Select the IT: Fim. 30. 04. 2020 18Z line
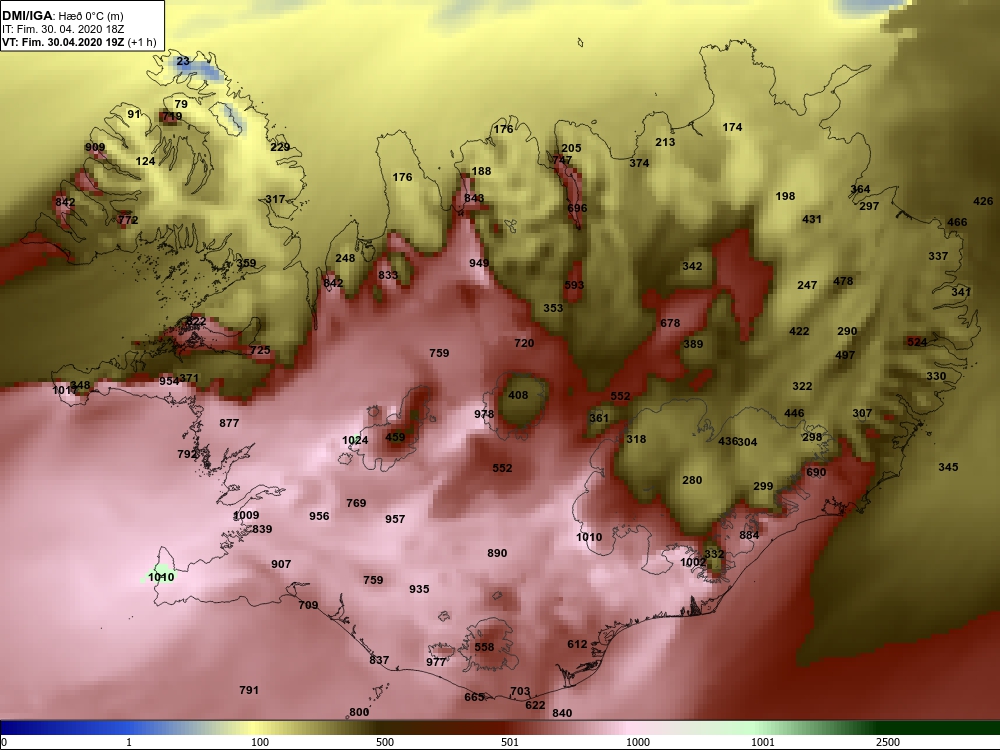 [62, 29]
